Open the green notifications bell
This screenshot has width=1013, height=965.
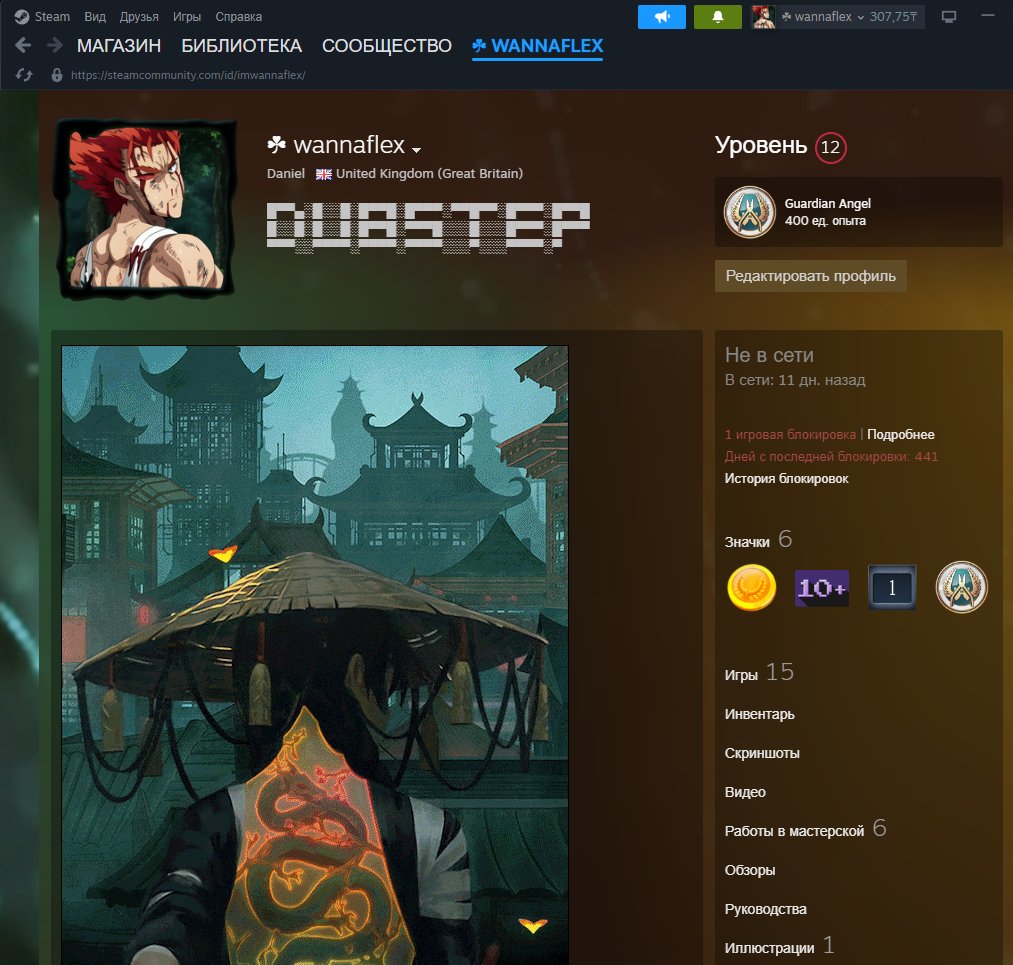click(718, 17)
